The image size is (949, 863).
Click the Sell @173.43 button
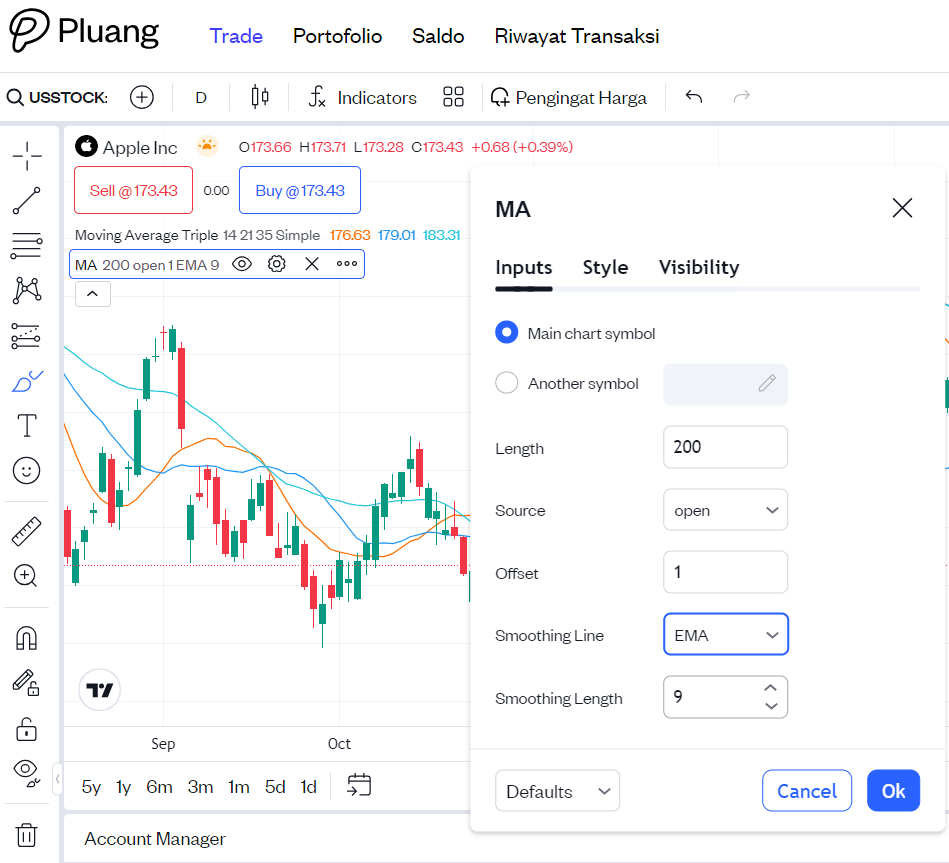[133, 190]
